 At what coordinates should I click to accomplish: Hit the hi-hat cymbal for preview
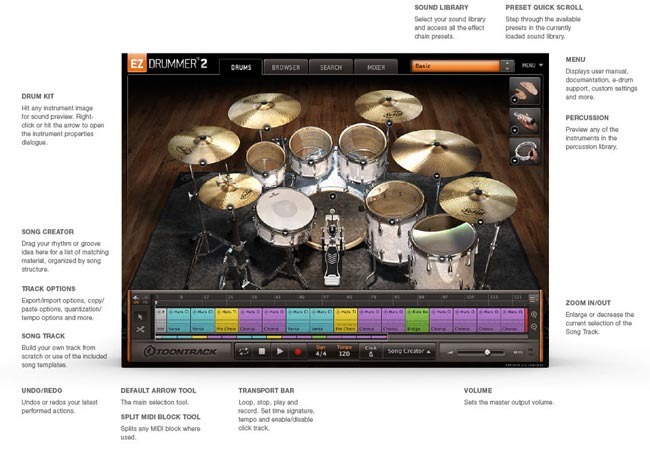(230, 191)
